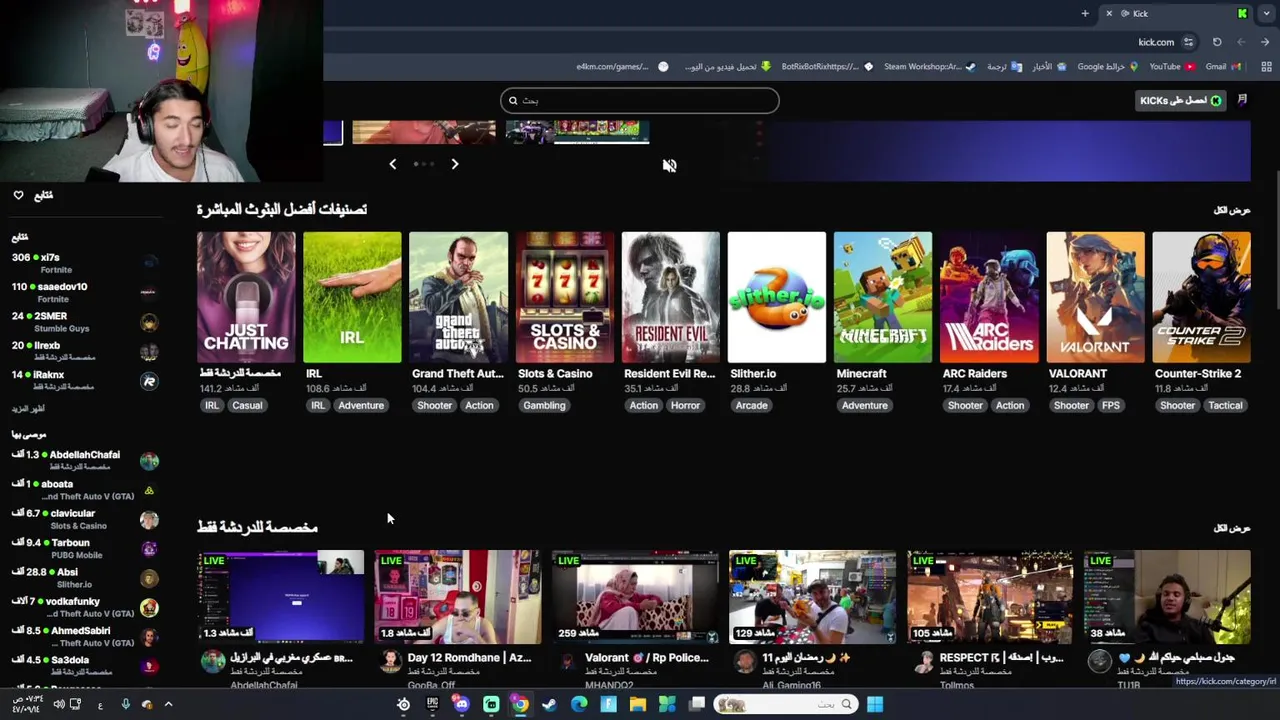The height and width of the screenshot is (720, 1280).
Task: Open the RESPECT live stream thumbnail
Action: click(990, 597)
